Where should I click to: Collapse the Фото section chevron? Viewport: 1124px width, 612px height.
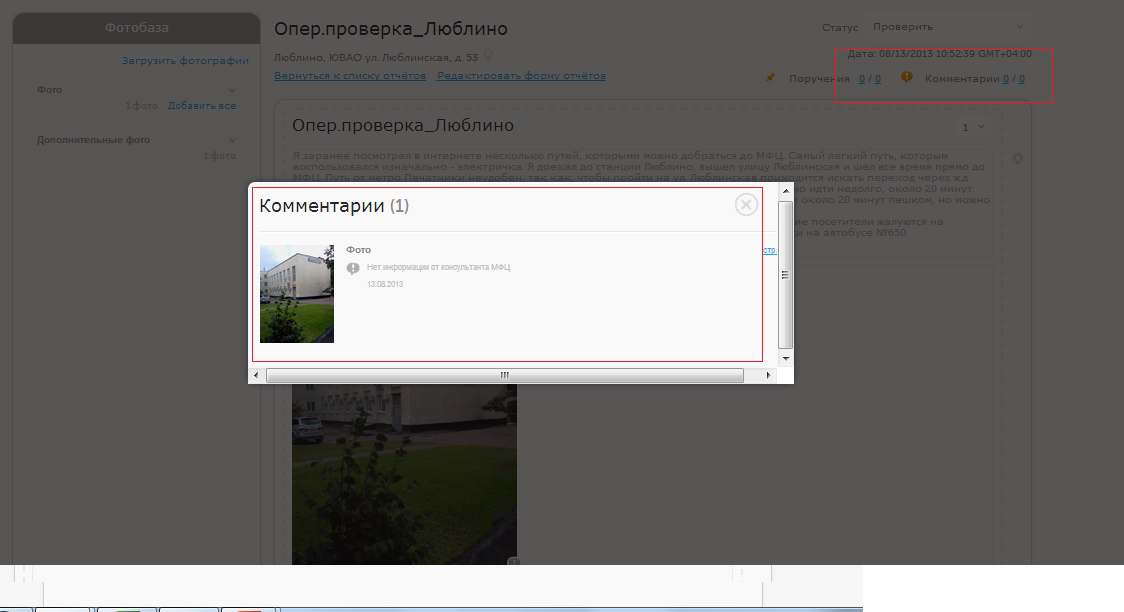click(x=232, y=90)
